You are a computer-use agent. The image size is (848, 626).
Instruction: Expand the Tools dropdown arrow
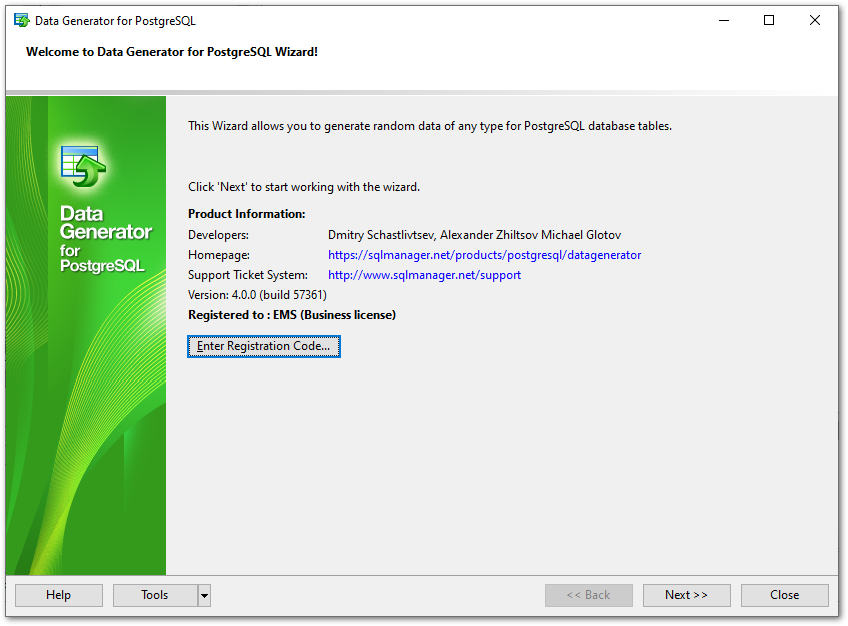[204, 595]
